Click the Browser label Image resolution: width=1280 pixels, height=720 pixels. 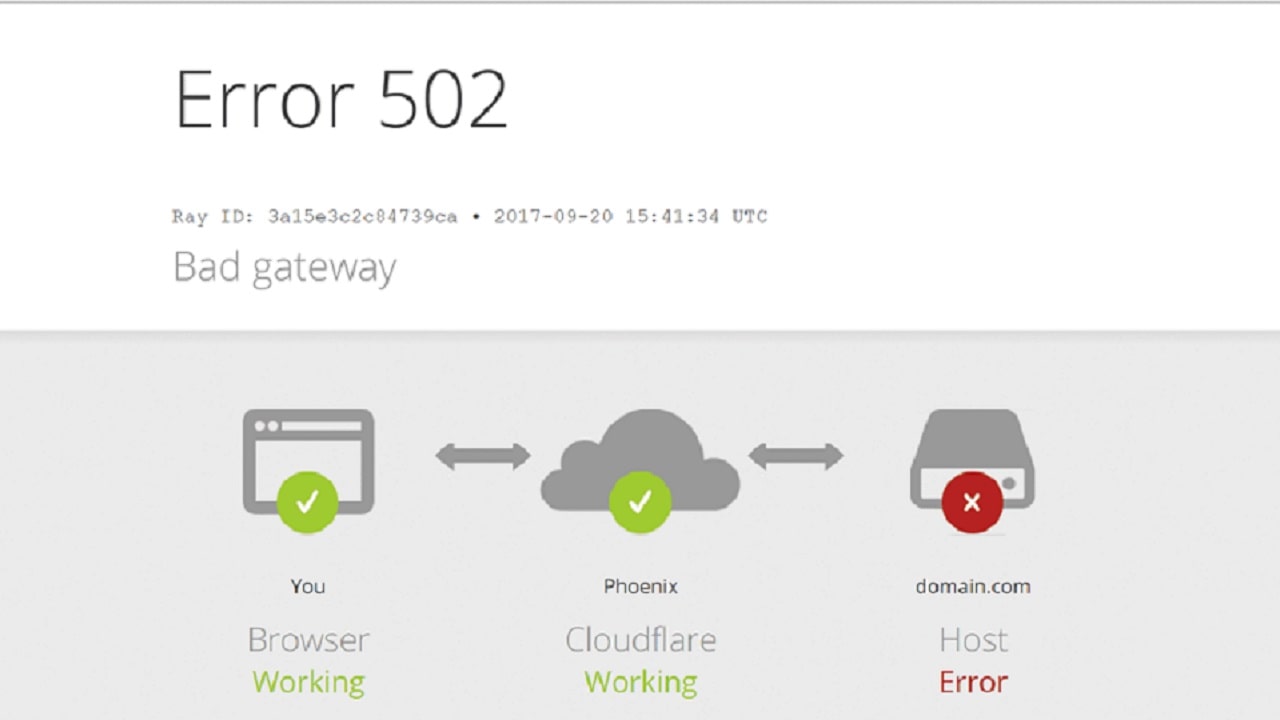click(309, 640)
